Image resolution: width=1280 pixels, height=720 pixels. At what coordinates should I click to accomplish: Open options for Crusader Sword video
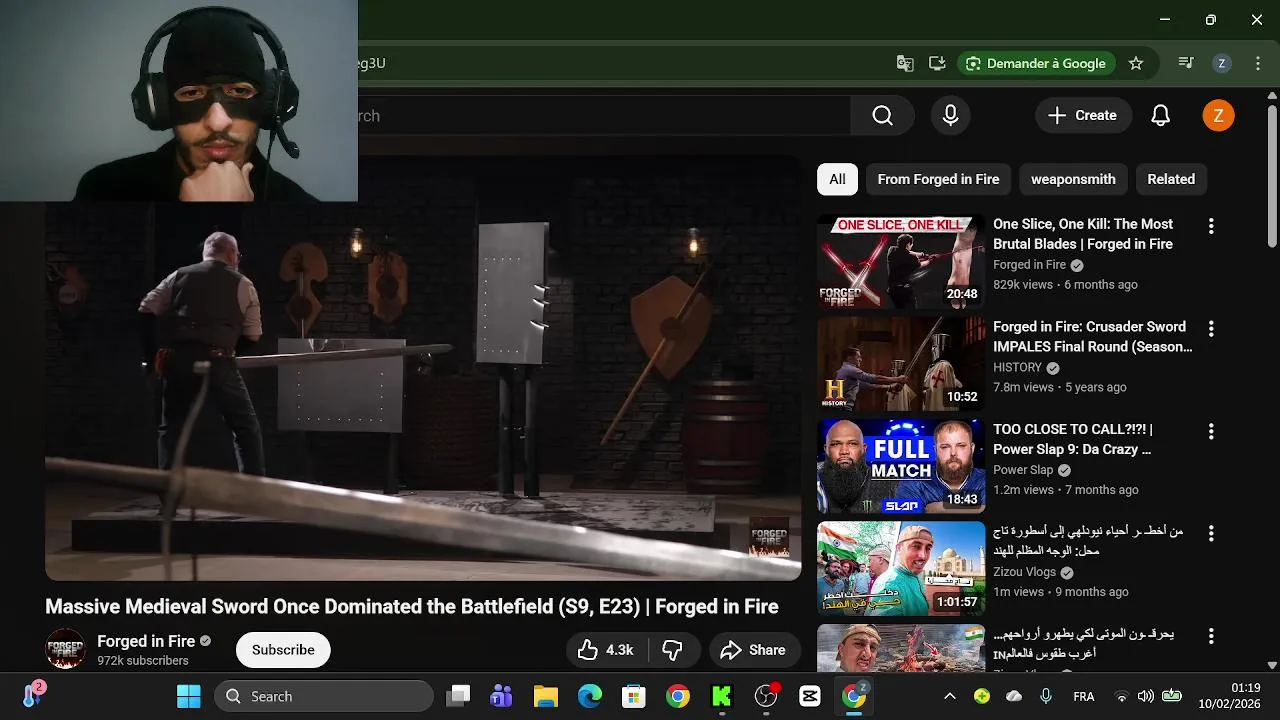tap(1211, 329)
